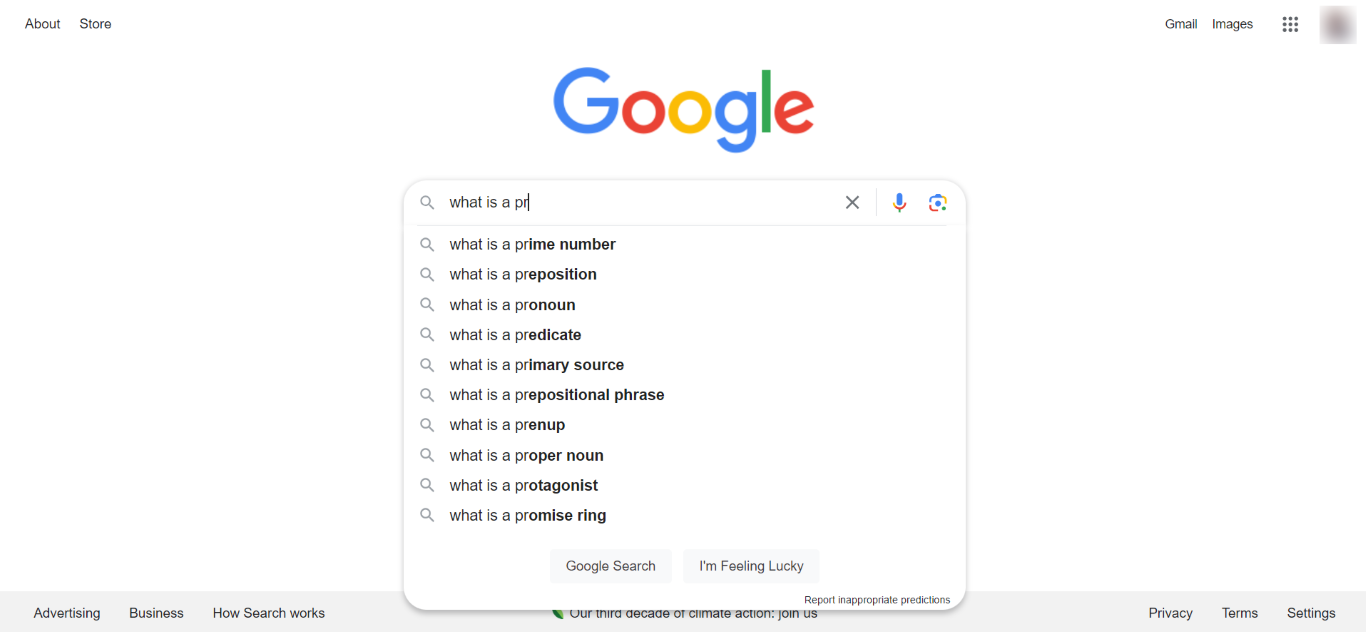Click the search magnifier inside the search bar
The image size is (1366, 632).
tap(427, 202)
